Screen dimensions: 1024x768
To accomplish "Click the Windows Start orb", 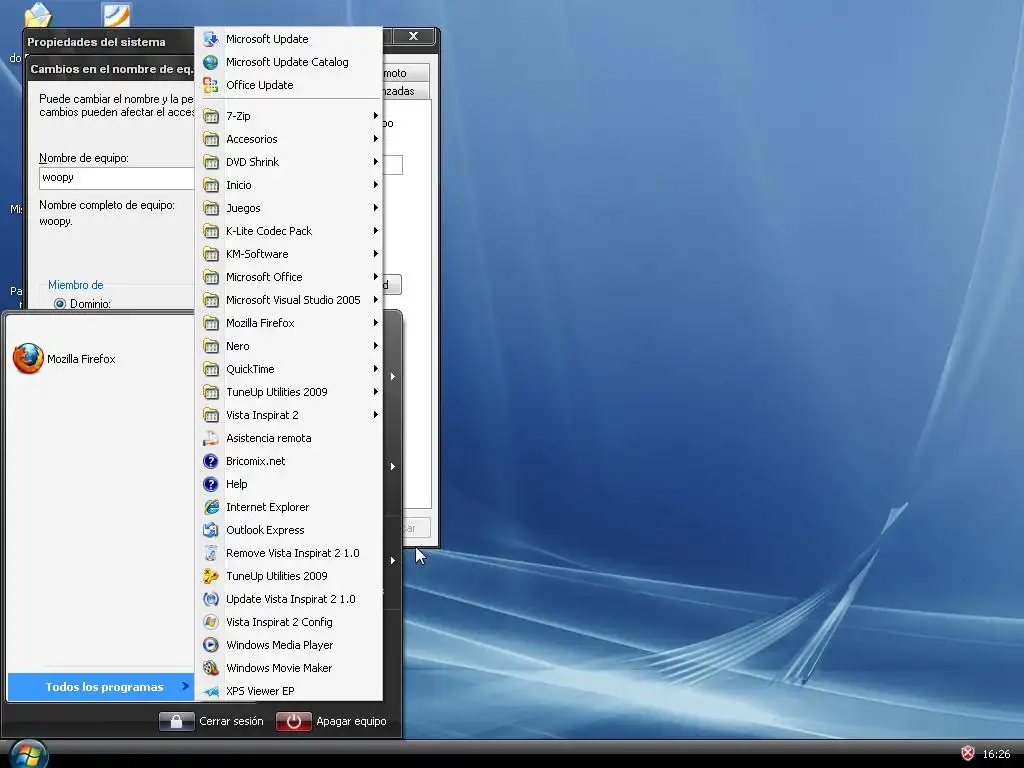I will (29, 754).
